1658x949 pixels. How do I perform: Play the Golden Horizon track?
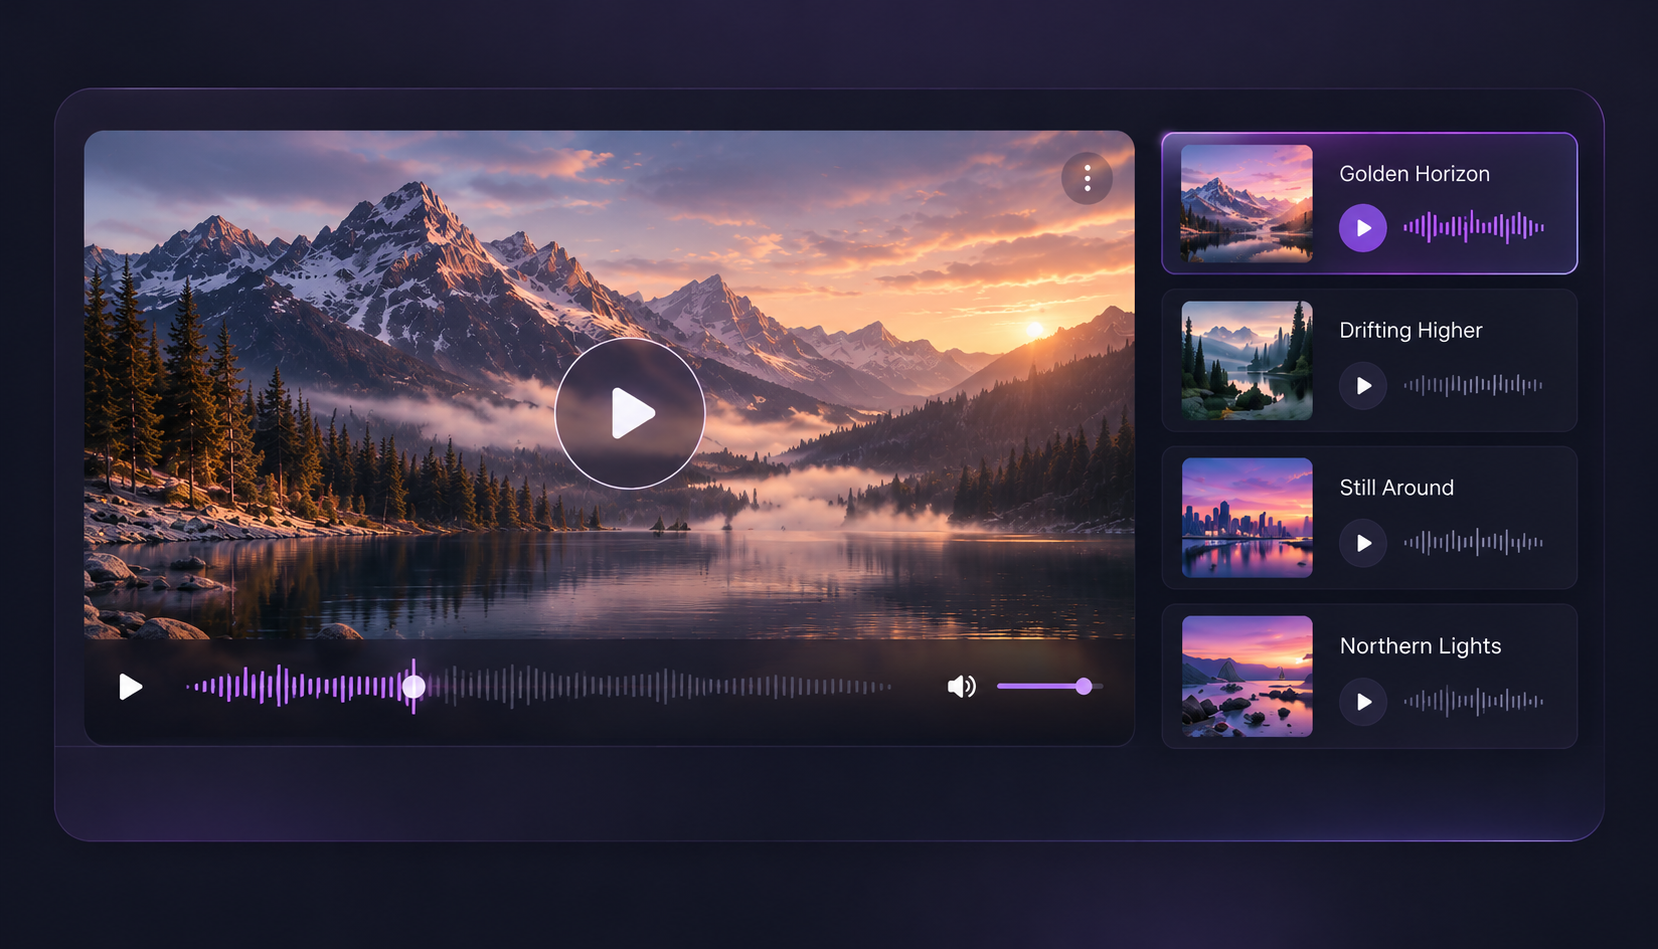point(1363,228)
